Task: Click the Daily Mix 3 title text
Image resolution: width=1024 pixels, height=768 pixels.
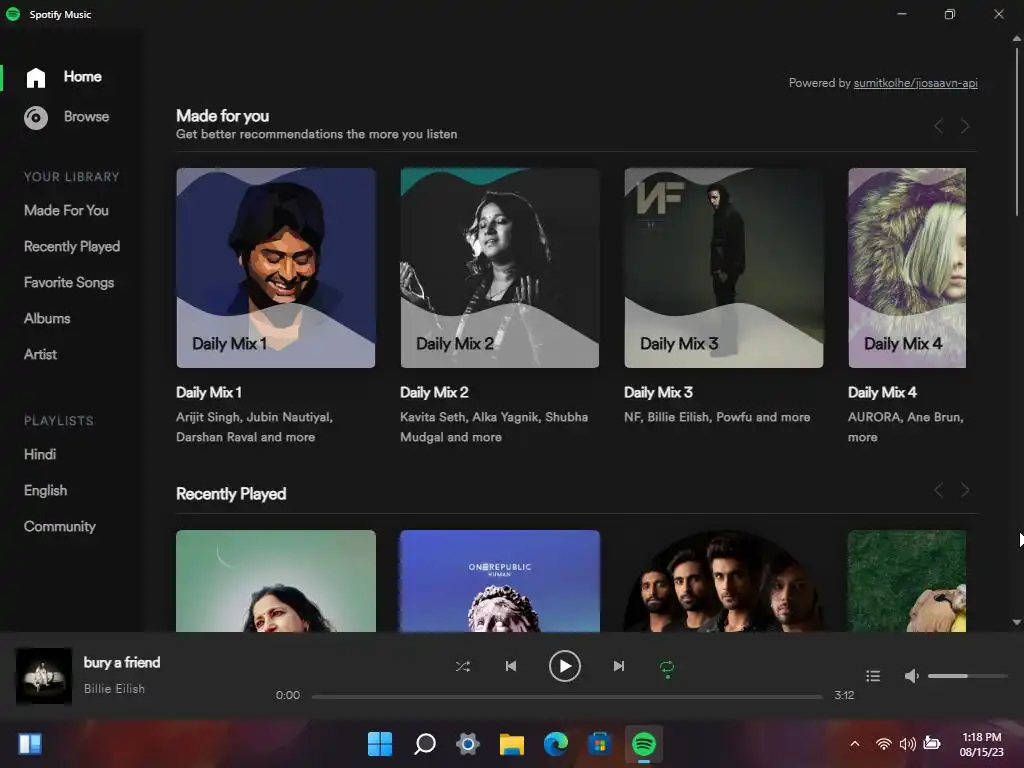Action: 658,392
